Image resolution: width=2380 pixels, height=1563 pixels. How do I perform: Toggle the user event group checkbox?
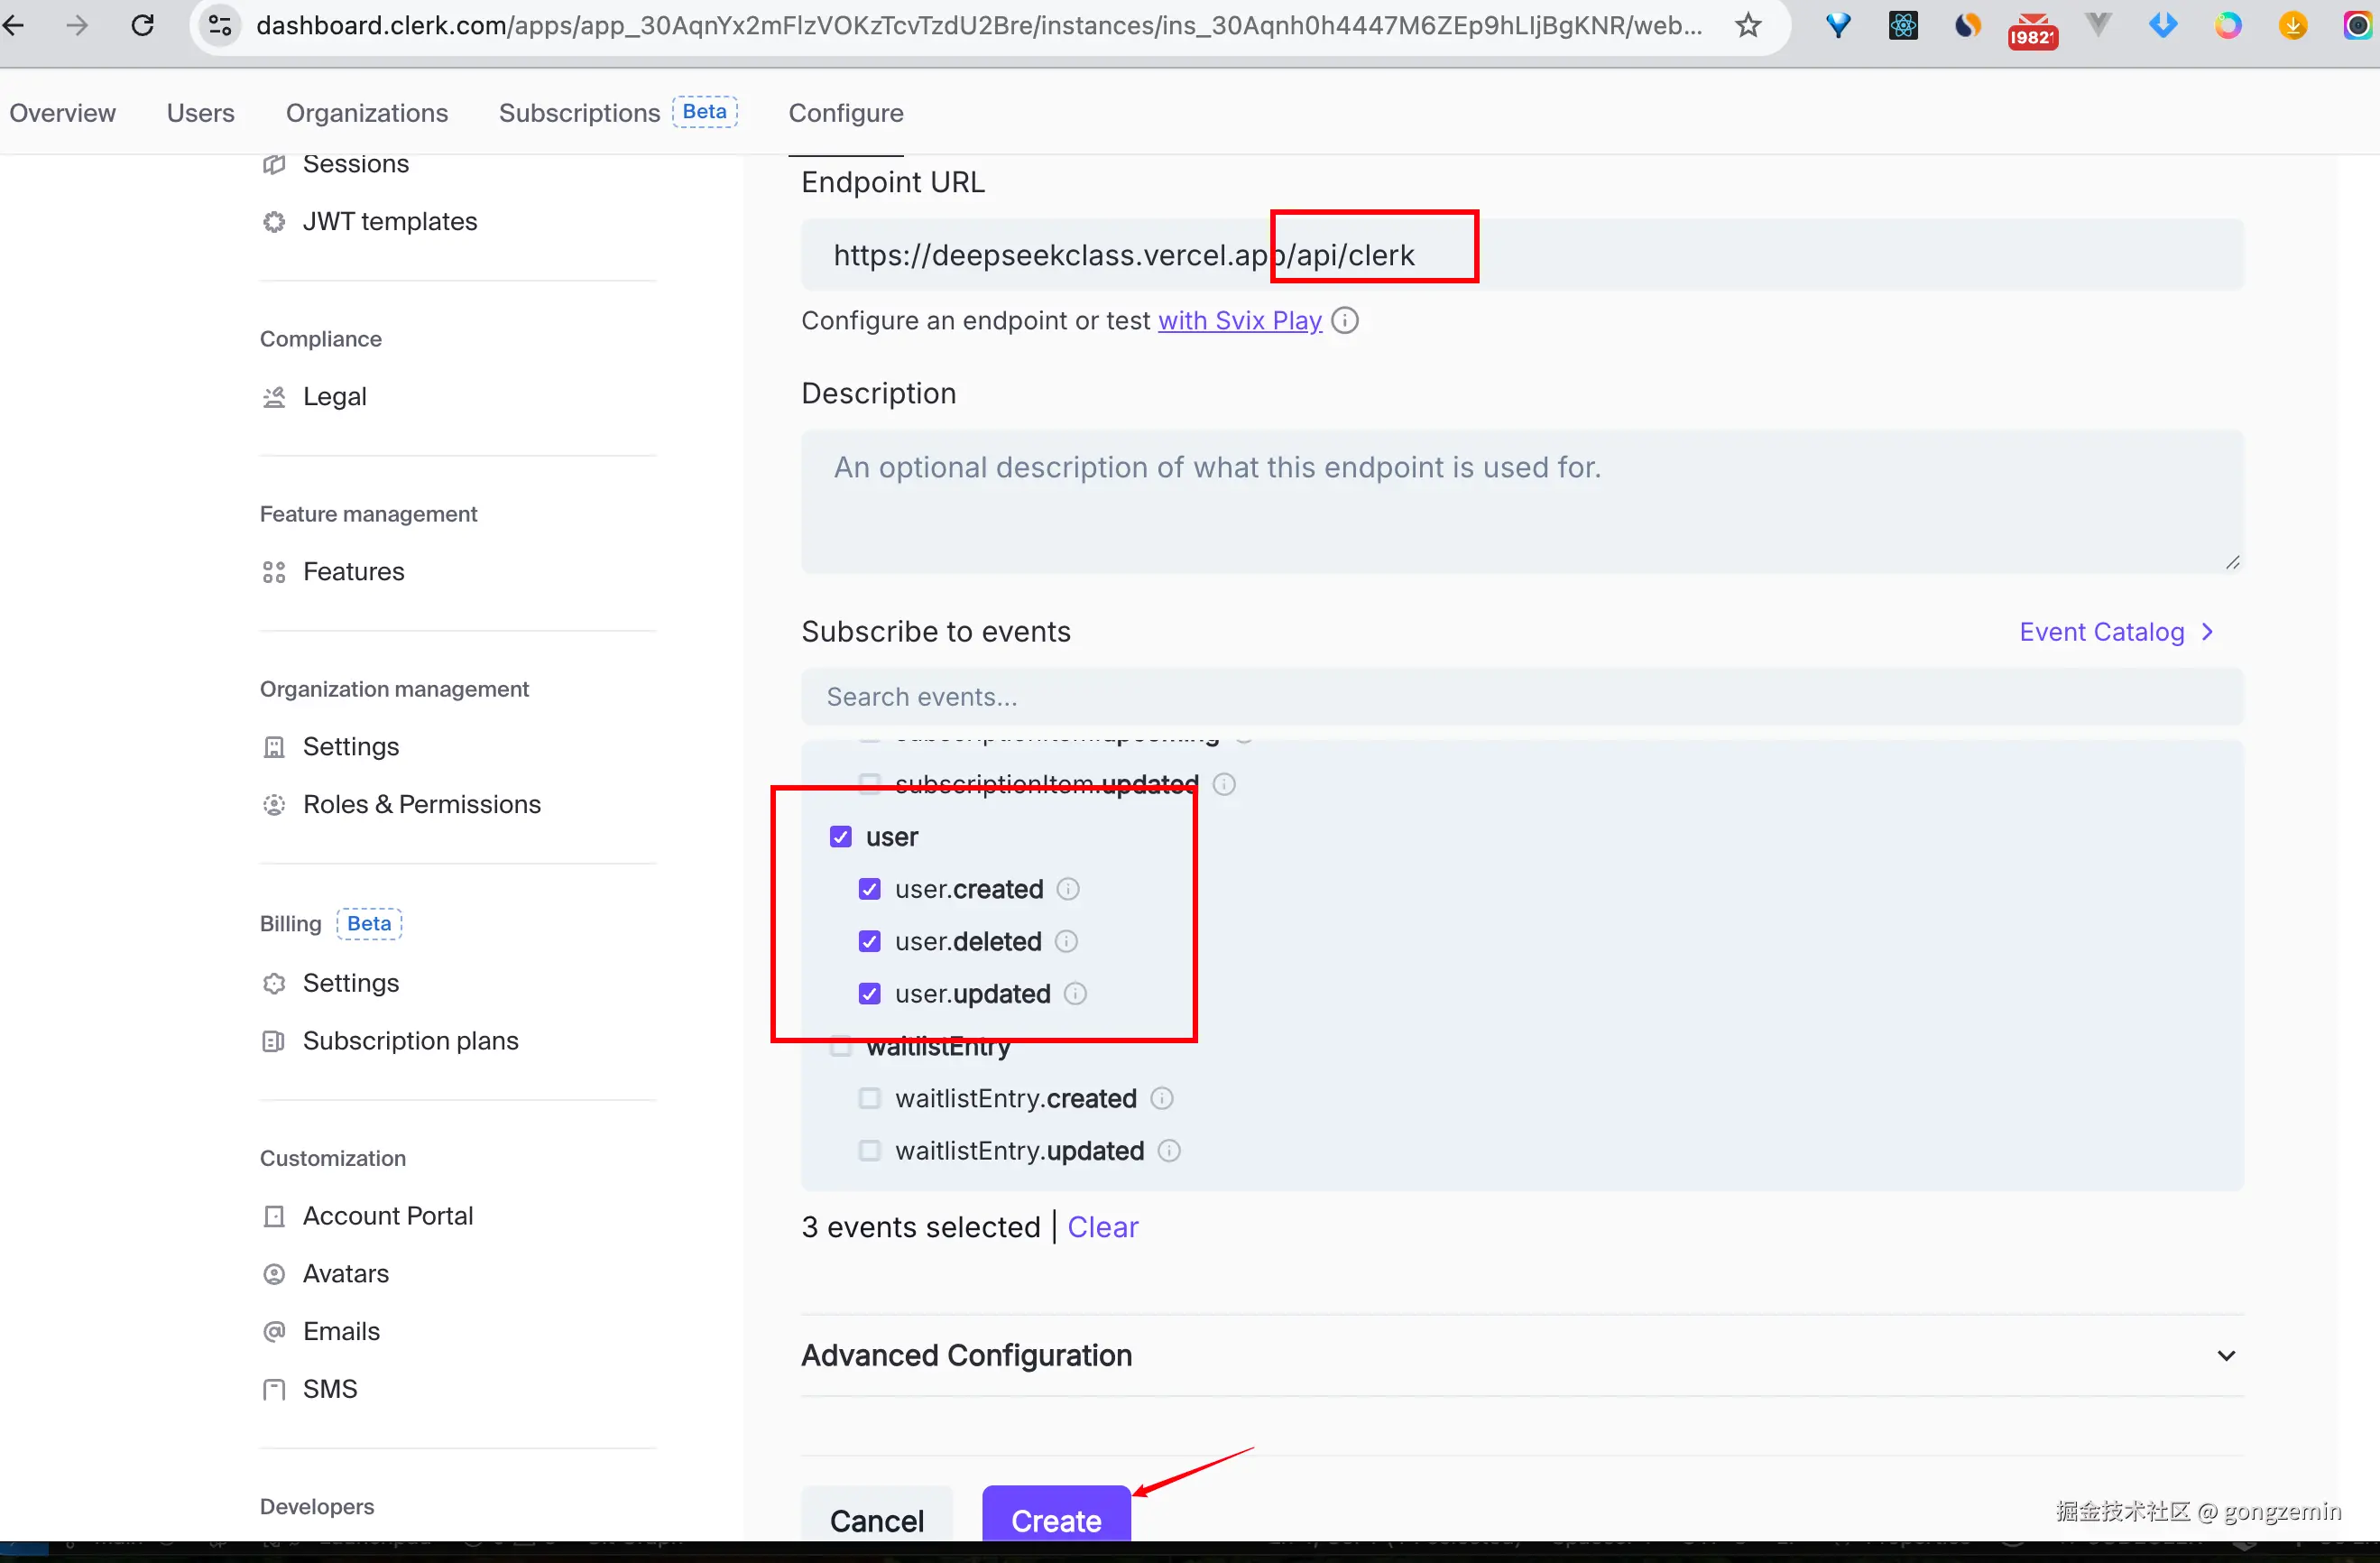pyautogui.click(x=840, y=837)
